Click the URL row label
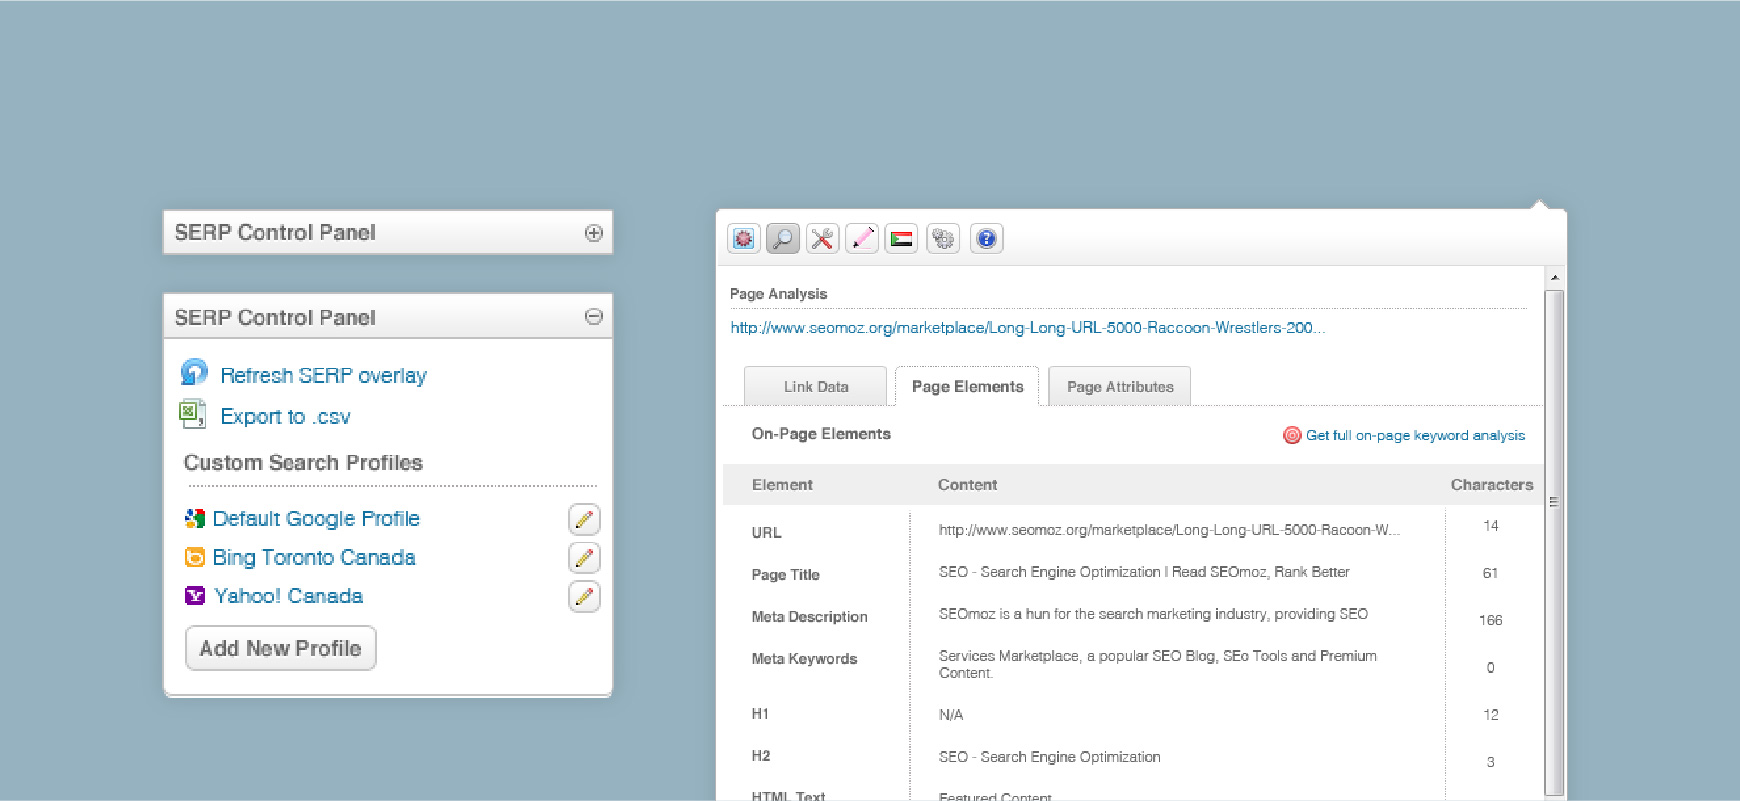Image resolution: width=1740 pixels, height=801 pixels. pyautogui.click(x=767, y=533)
